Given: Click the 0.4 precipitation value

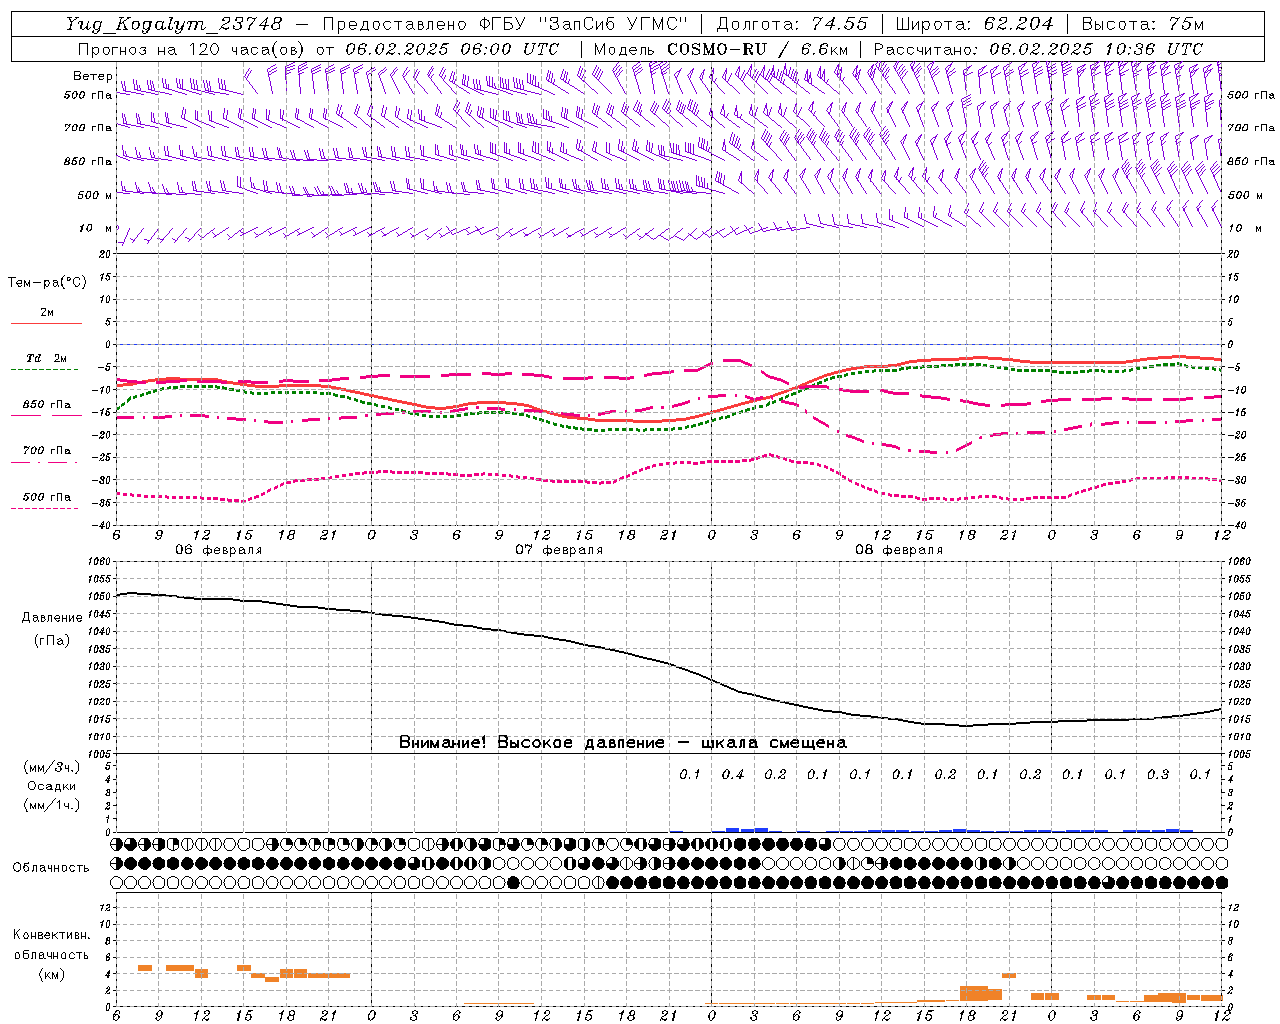Looking at the screenshot, I should point(733,774).
